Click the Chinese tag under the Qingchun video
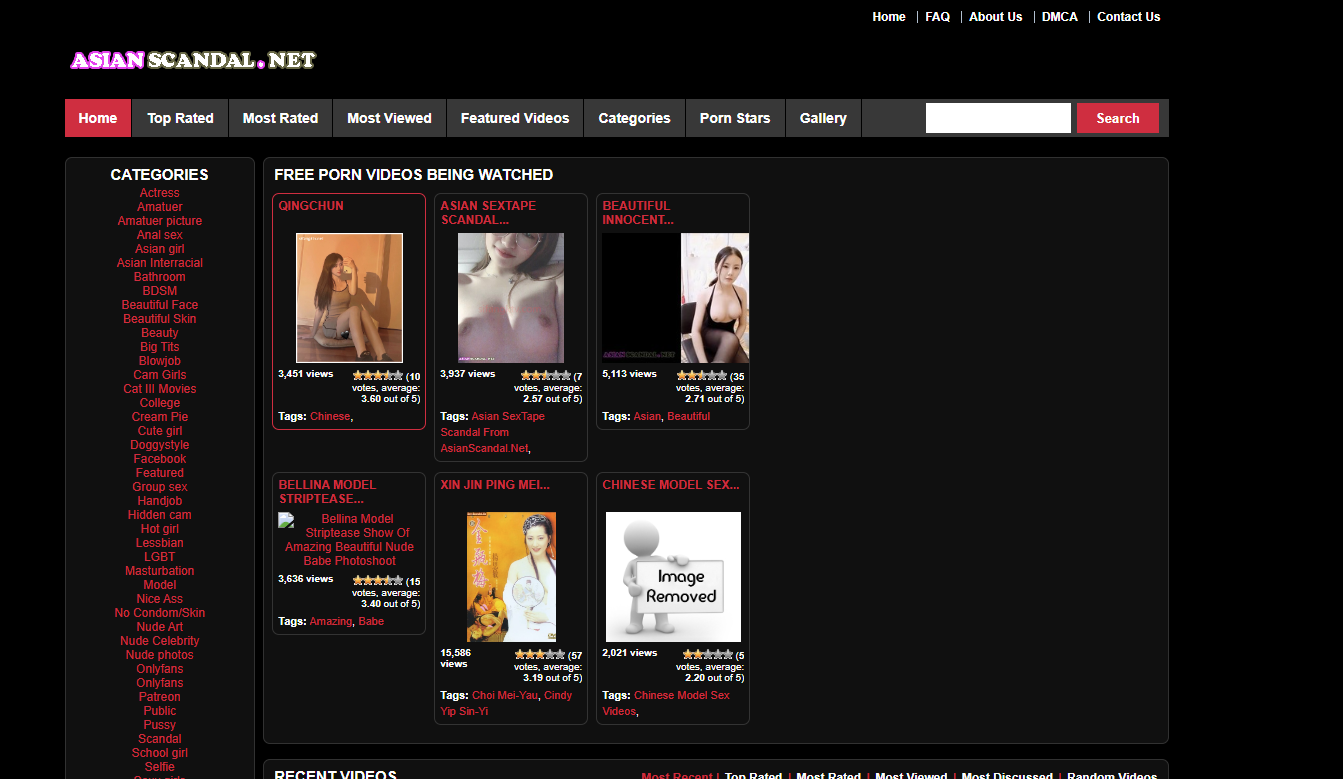This screenshot has width=1343, height=779. pyautogui.click(x=330, y=416)
